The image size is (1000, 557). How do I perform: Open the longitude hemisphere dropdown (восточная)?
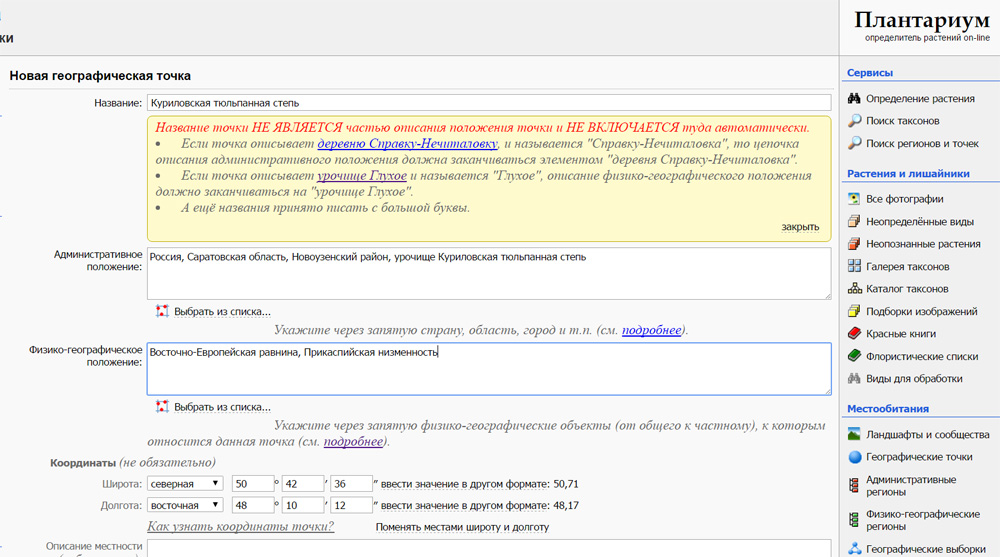pos(185,506)
